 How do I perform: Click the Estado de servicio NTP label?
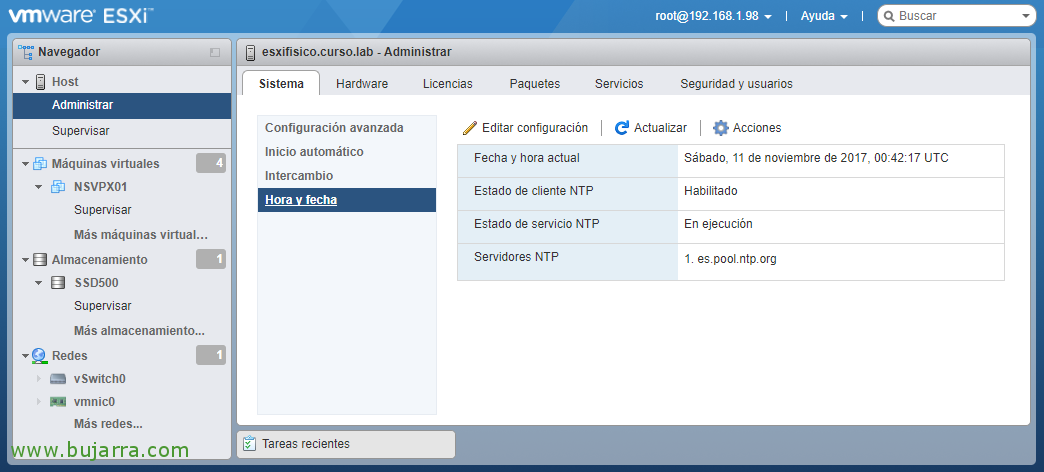point(537,224)
